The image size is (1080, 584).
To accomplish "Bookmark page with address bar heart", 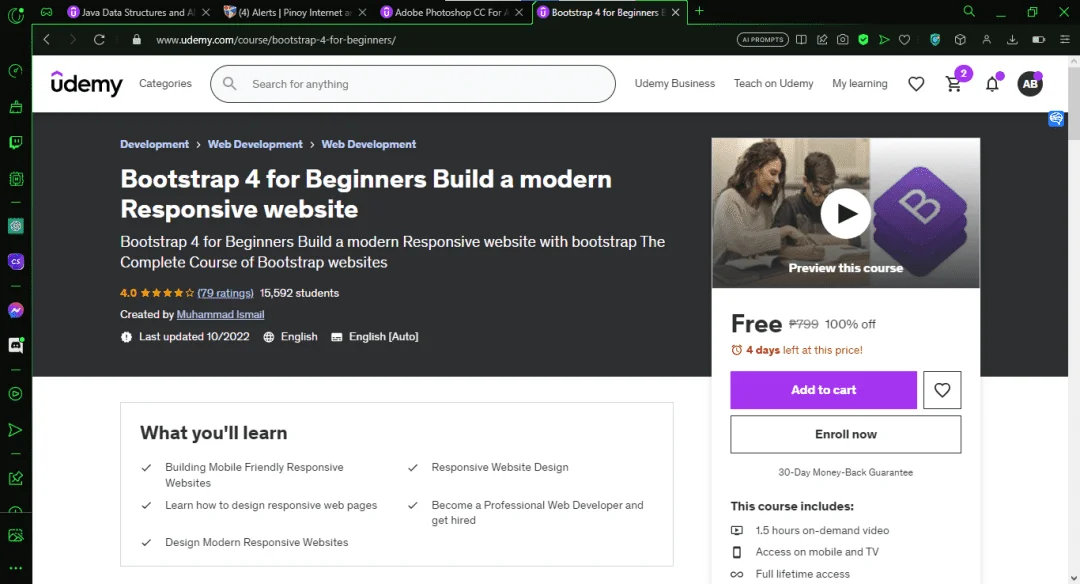I will [904, 39].
